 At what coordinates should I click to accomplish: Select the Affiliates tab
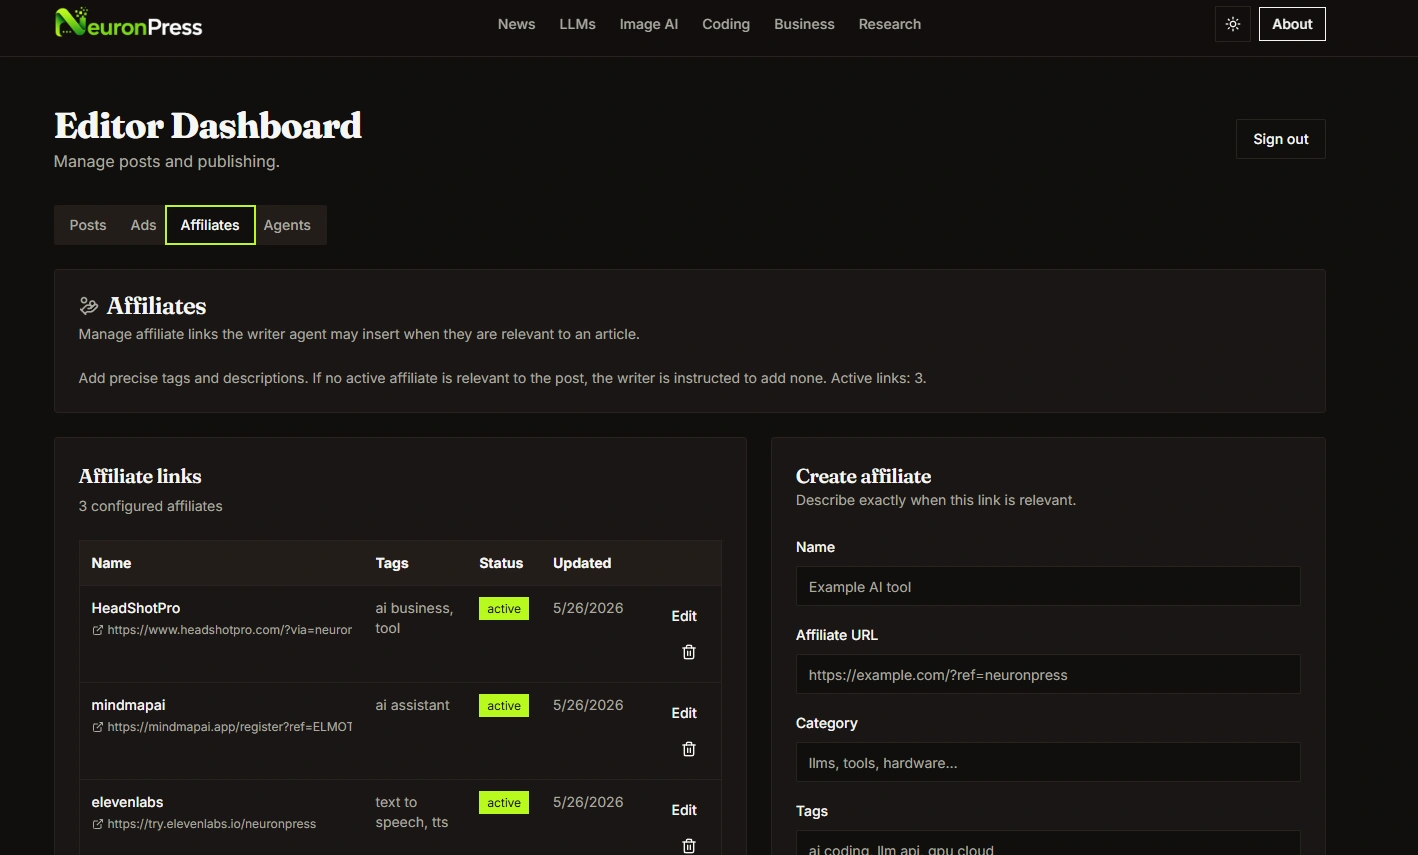tap(210, 225)
